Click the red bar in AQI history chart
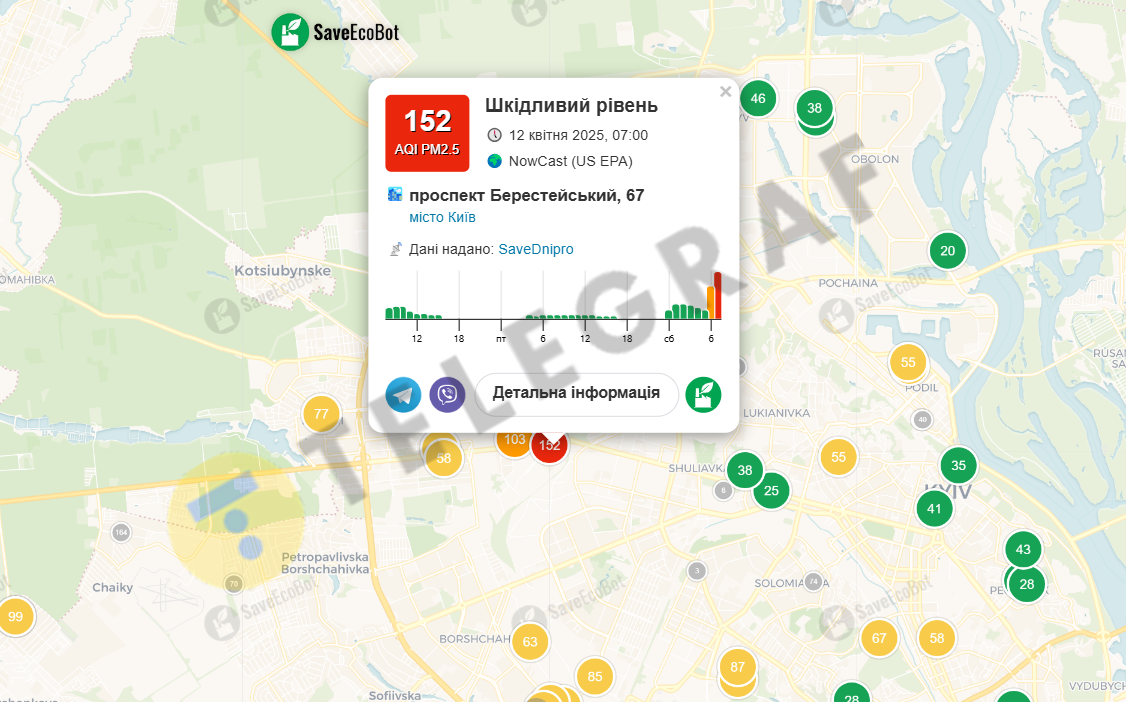 (x=718, y=295)
